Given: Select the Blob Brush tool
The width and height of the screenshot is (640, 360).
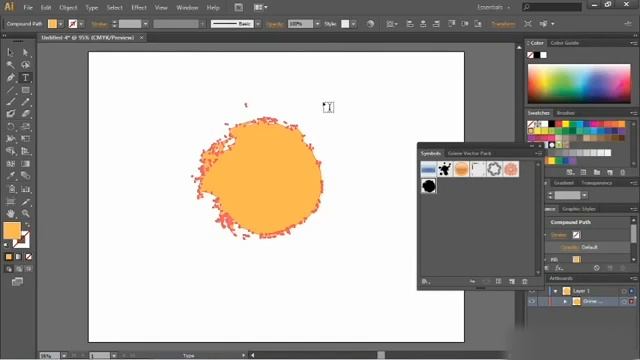Looking at the screenshot, I should [x=11, y=114].
